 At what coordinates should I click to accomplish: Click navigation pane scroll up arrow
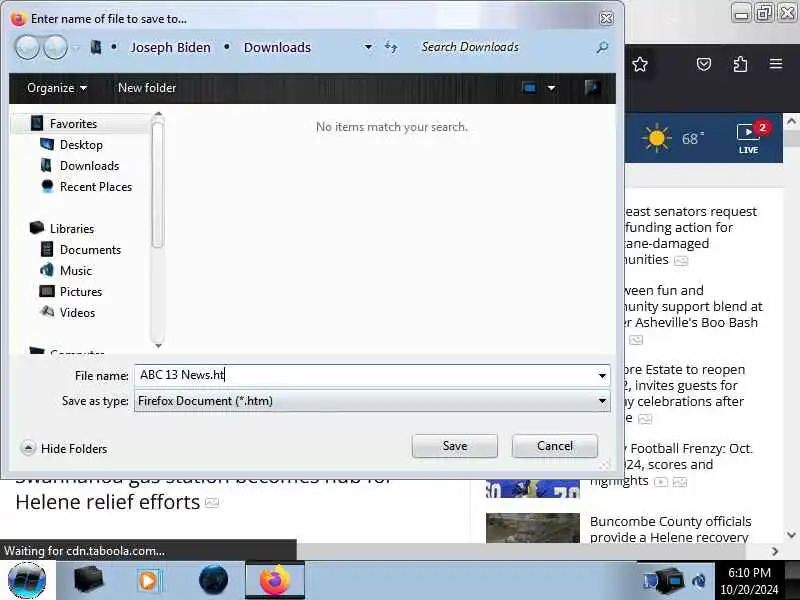click(158, 114)
